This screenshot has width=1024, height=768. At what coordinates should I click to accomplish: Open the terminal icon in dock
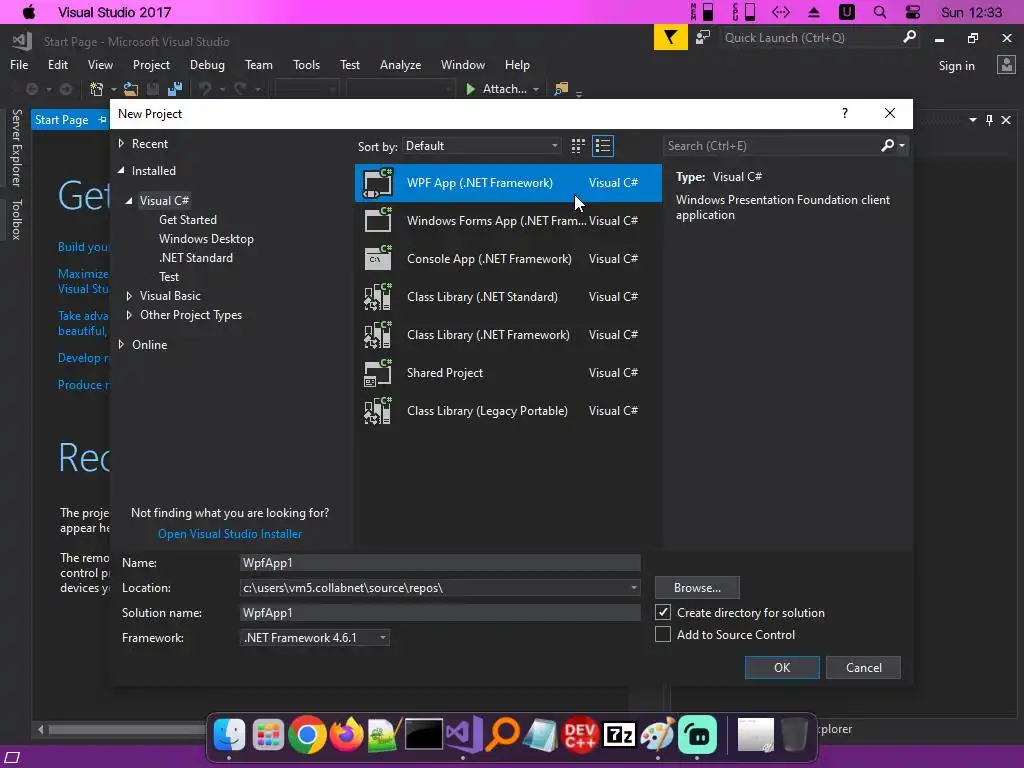tap(424, 735)
